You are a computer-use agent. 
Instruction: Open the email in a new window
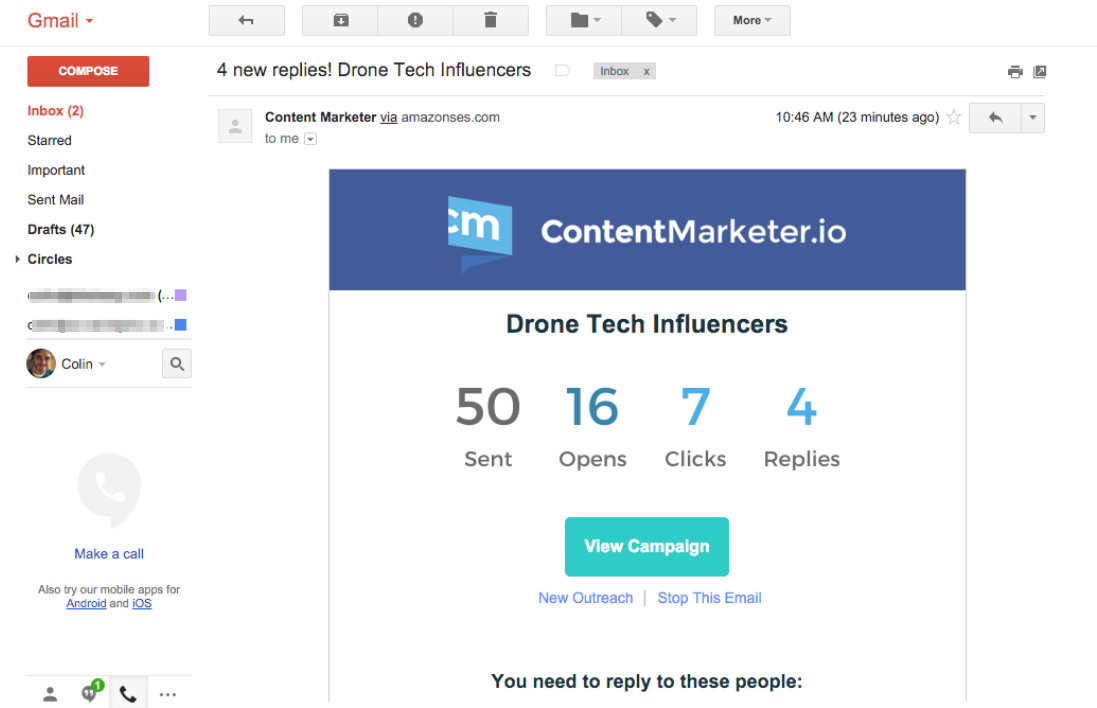pyautogui.click(x=1040, y=72)
